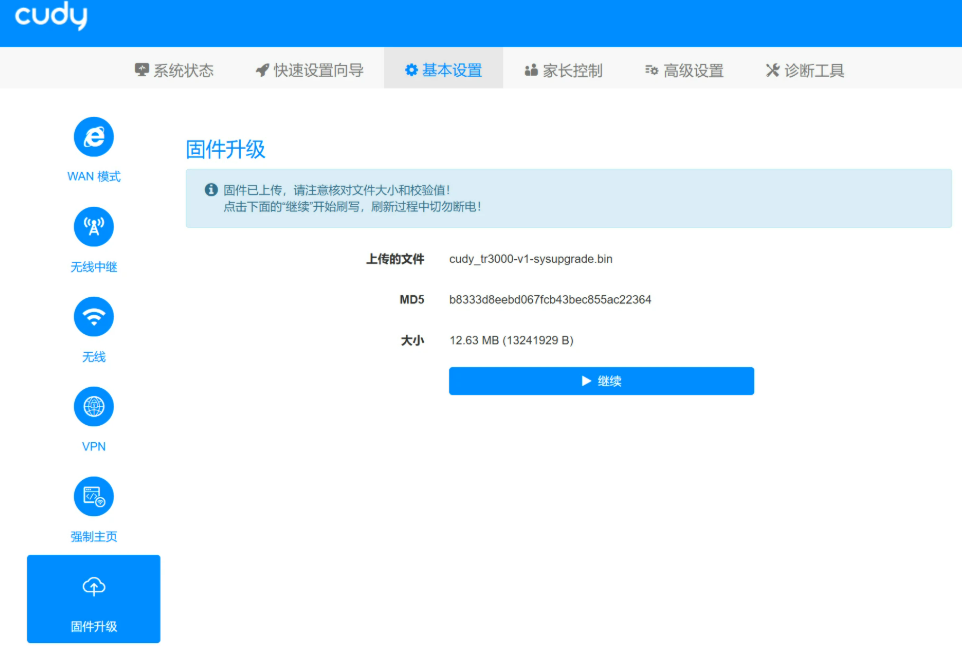Click the 固件升级 cloud upload icon
Screen dimensions: 962x646
[94, 586]
